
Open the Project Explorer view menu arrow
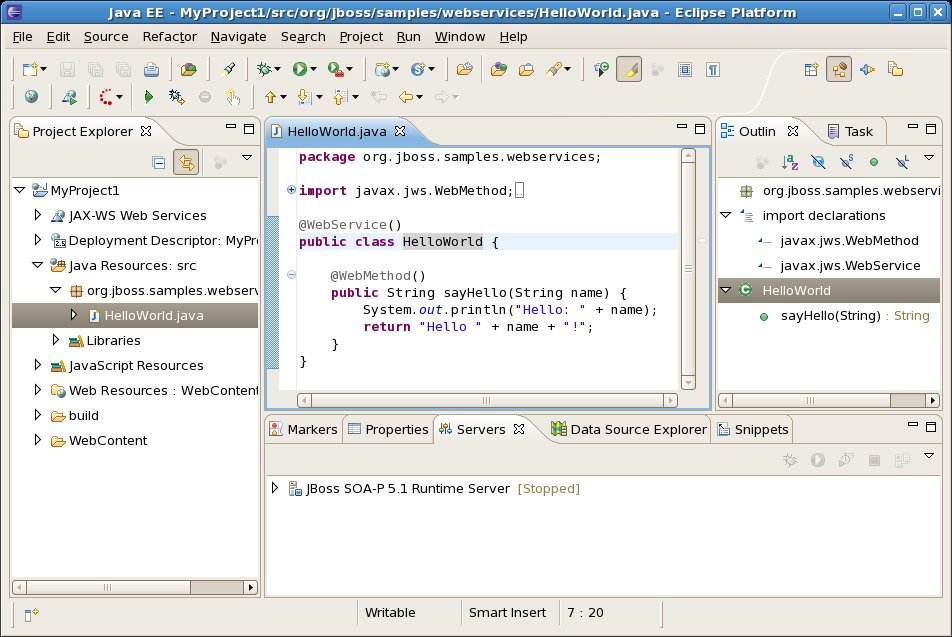click(x=246, y=157)
